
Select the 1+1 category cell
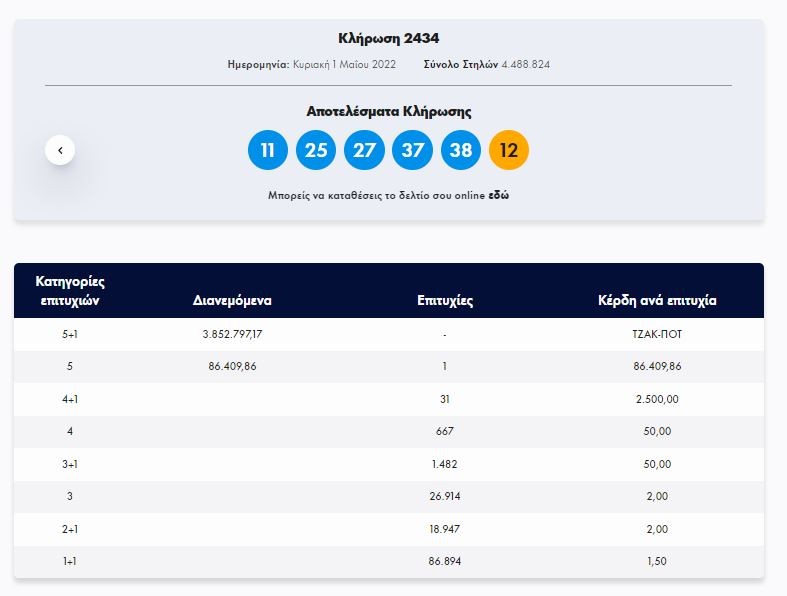(x=70, y=561)
